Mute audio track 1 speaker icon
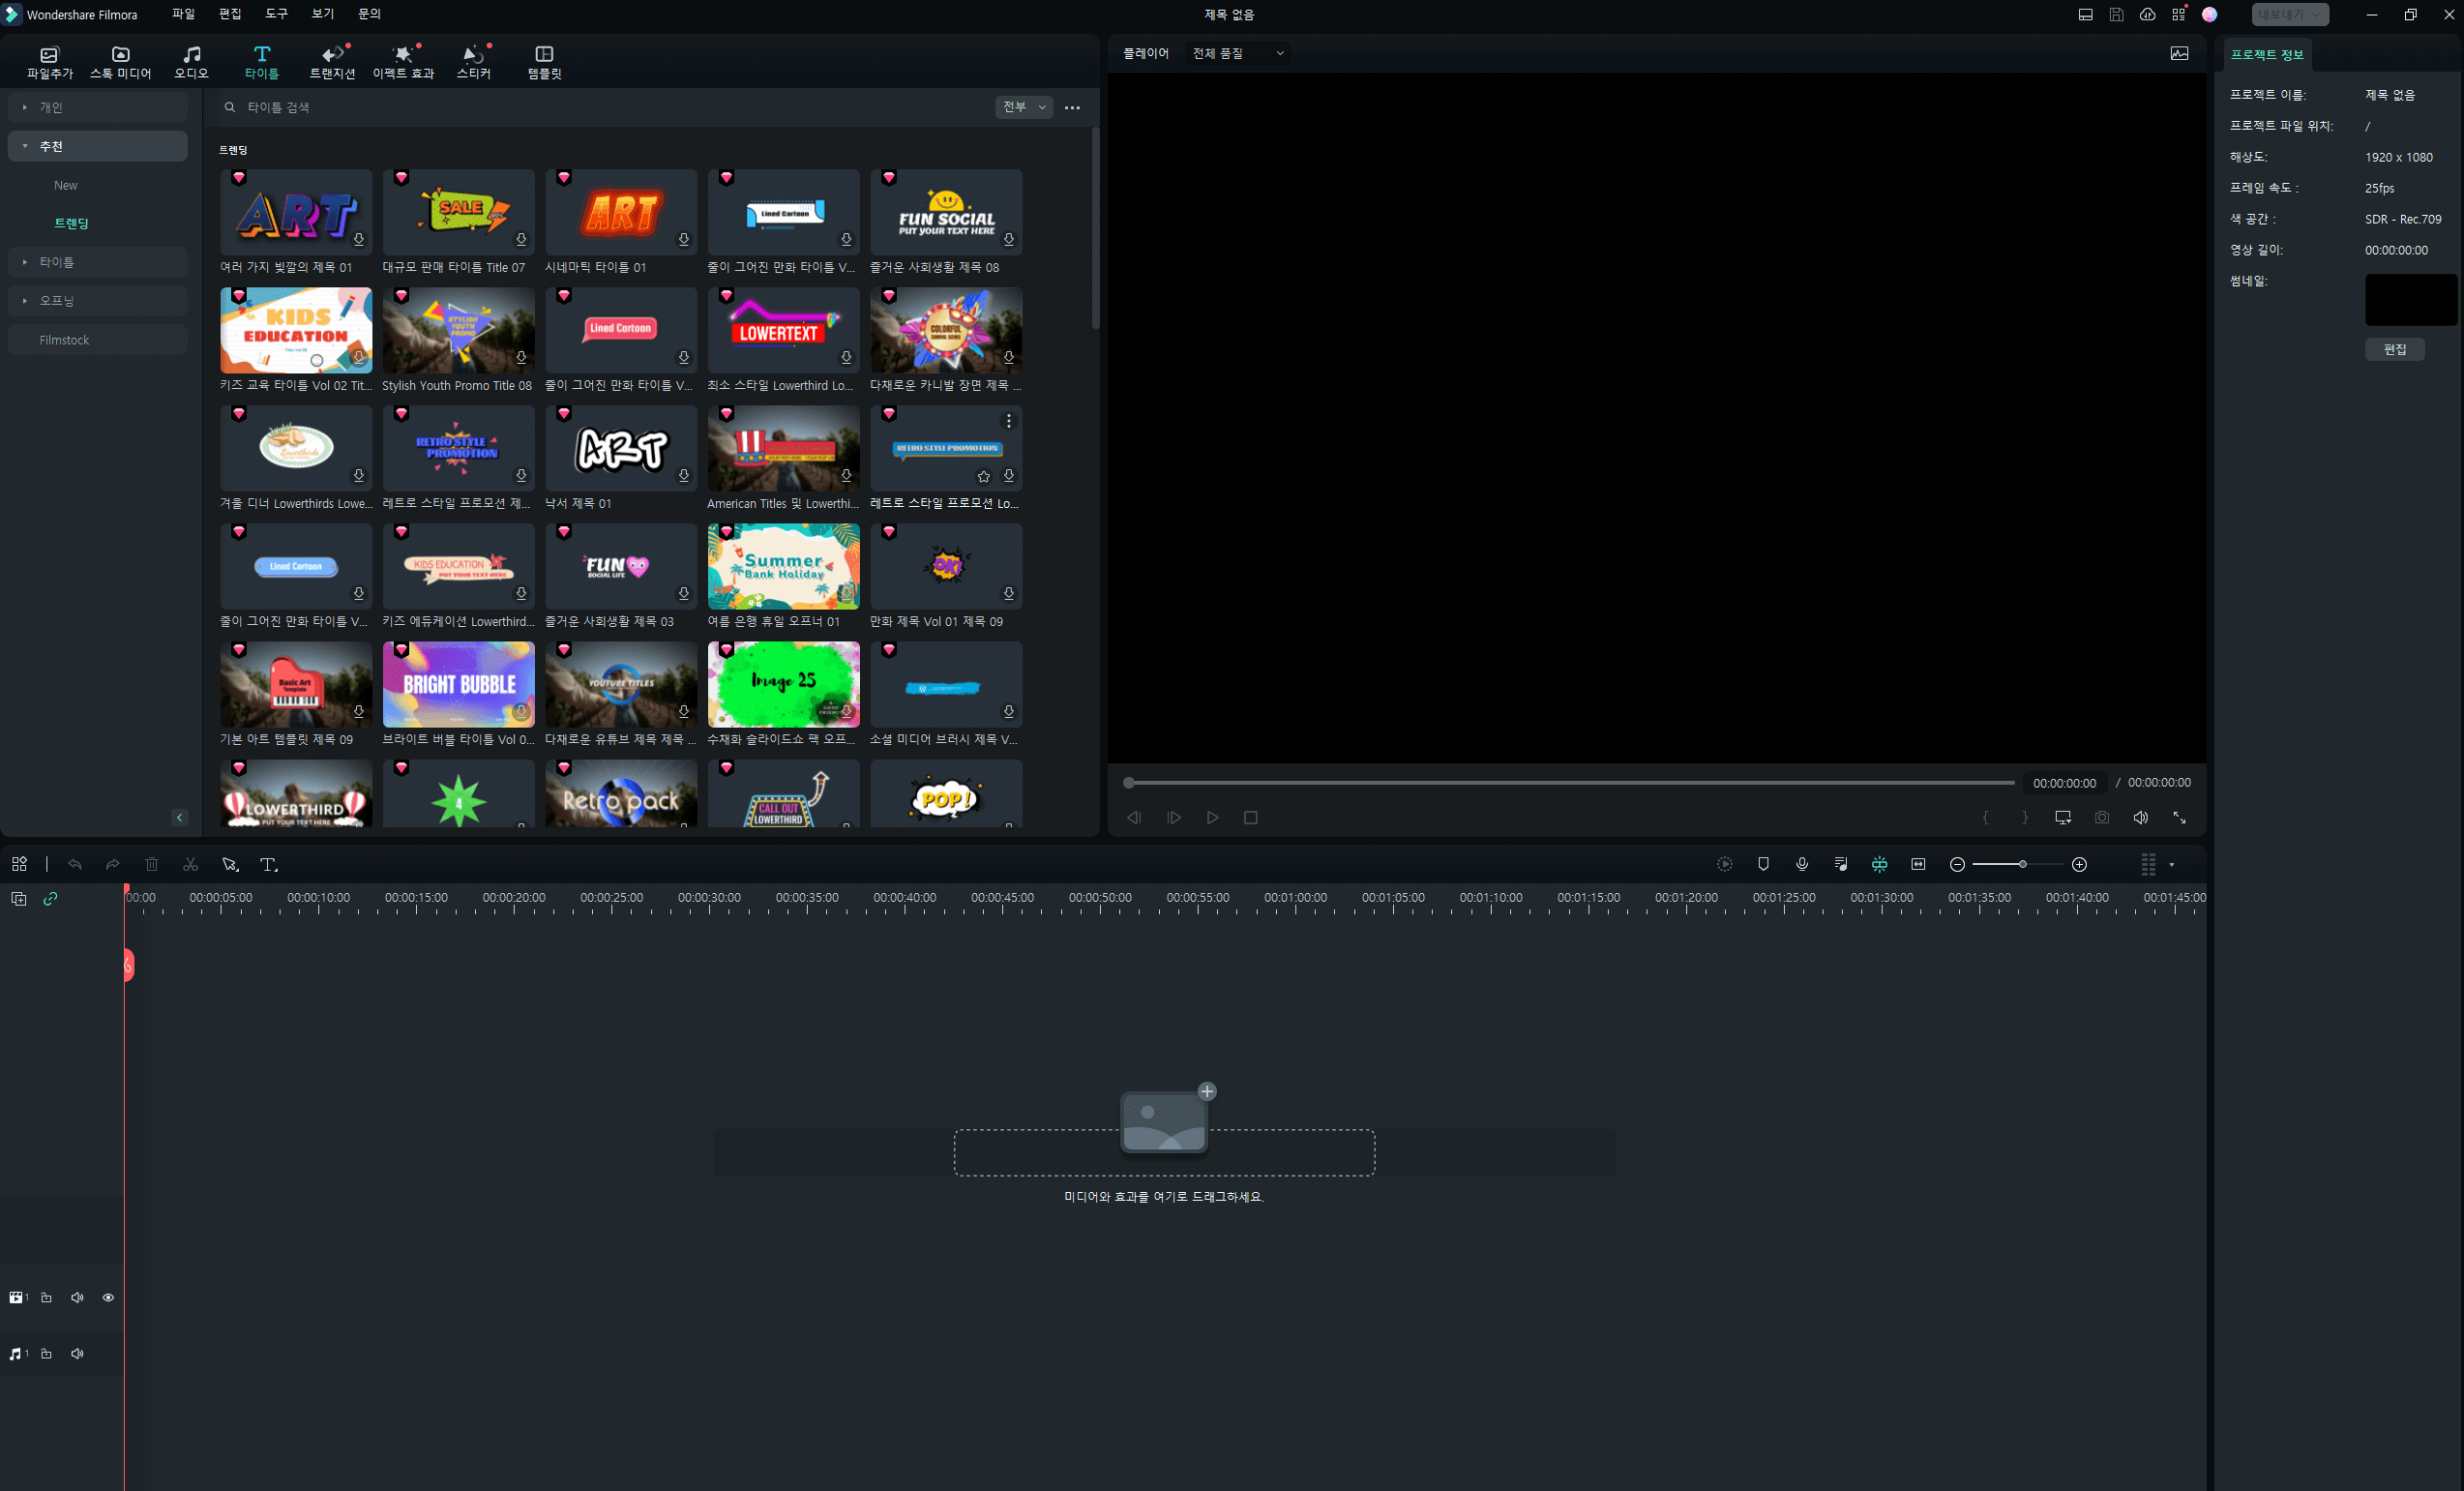 (x=77, y=1353)
